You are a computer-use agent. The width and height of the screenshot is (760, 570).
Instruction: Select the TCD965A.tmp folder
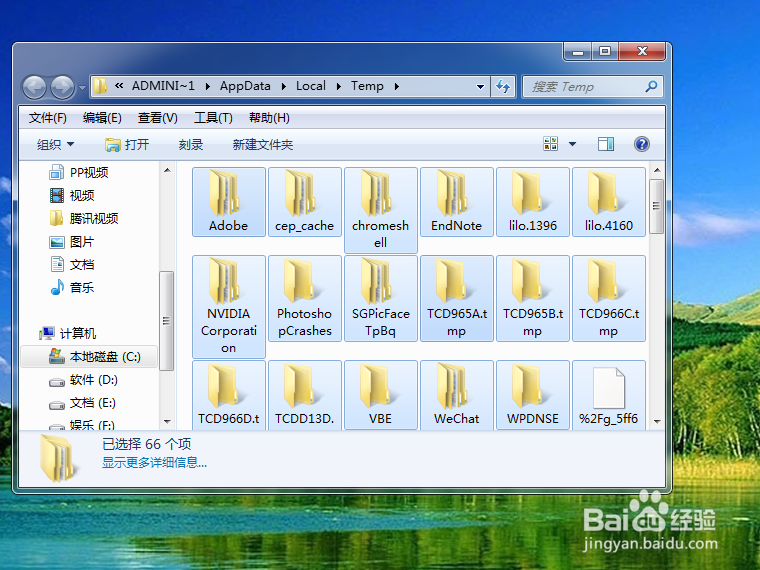tap(457, 299)
